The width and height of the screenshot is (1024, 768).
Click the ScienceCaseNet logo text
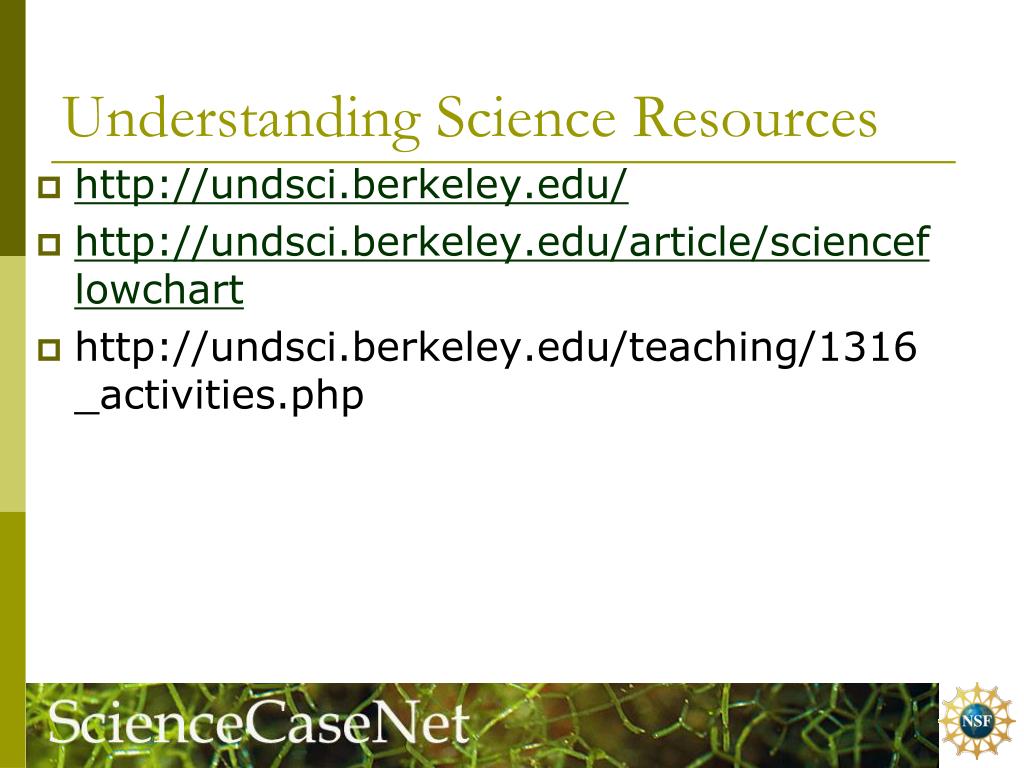(x=259, y=722)
